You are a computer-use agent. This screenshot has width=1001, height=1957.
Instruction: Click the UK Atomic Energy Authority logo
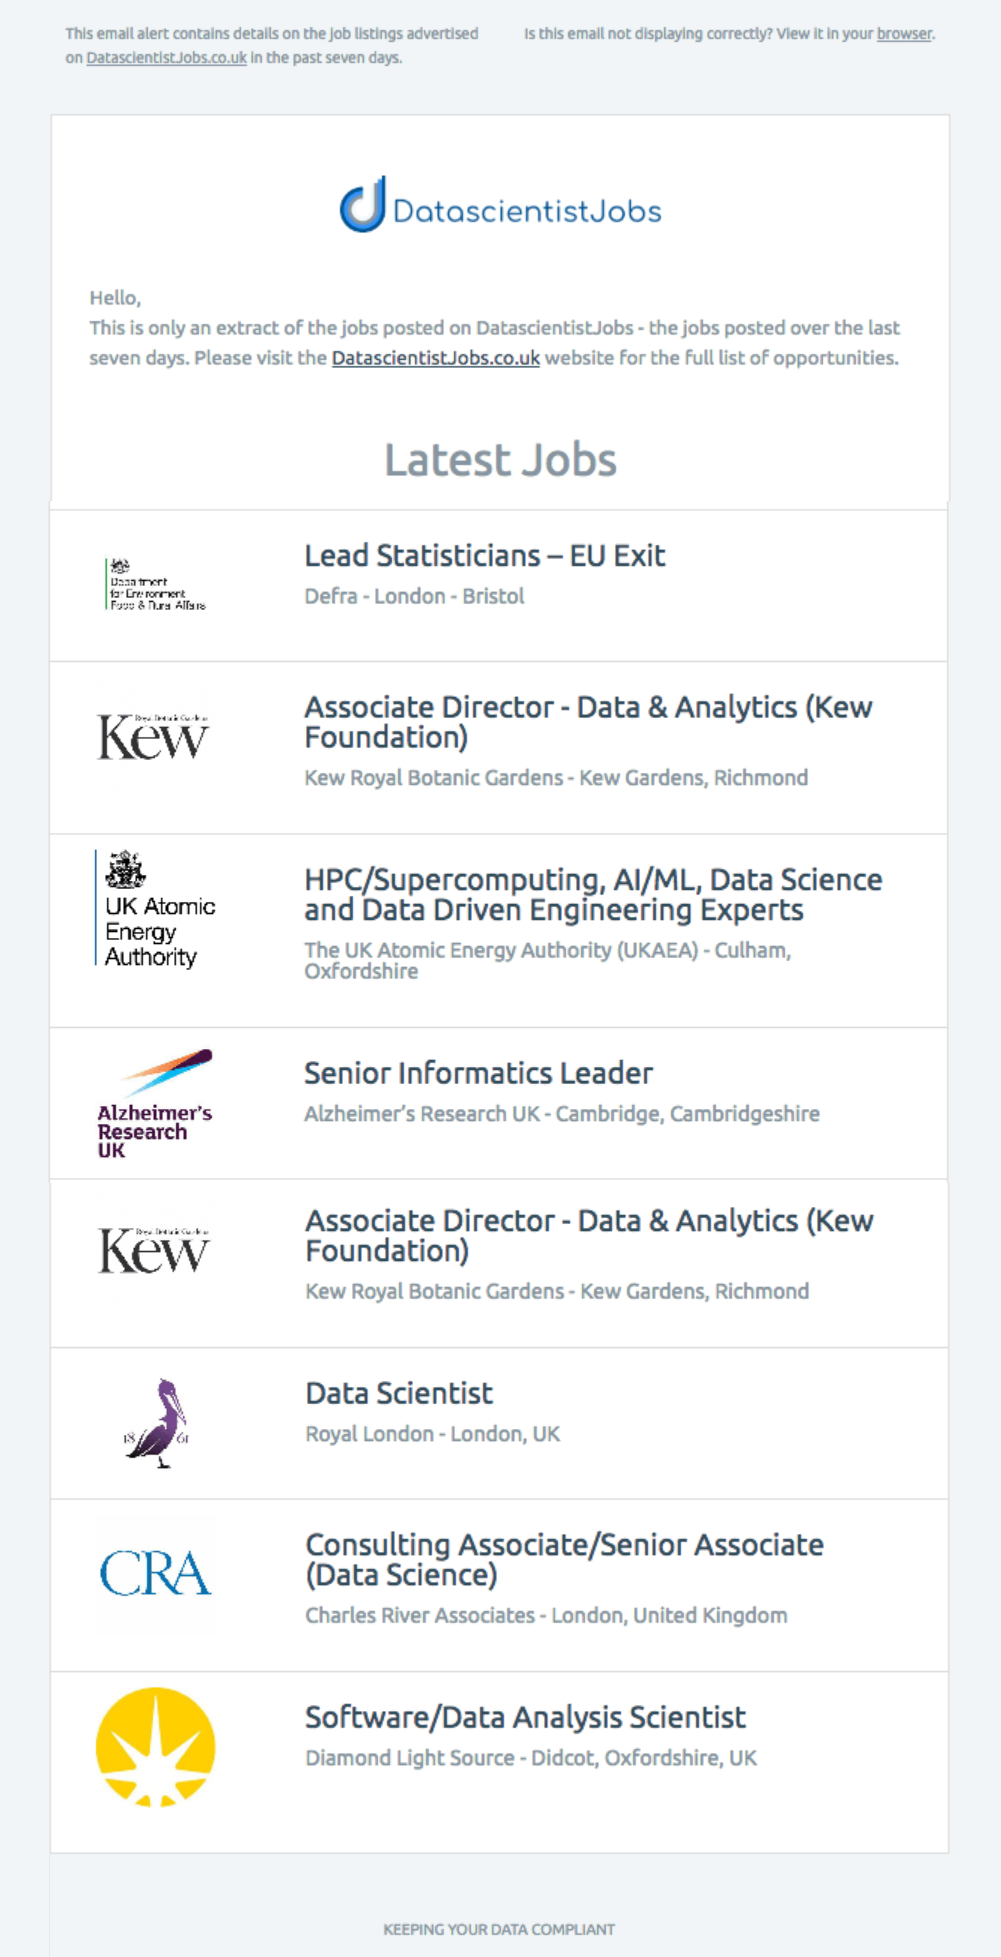tap(155, 908)
